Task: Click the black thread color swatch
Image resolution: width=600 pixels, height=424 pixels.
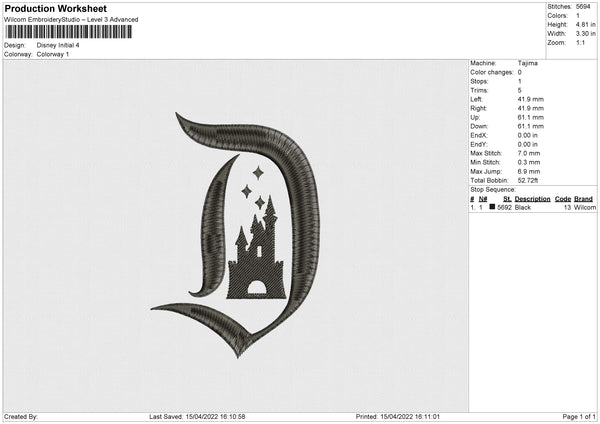Action: pyautogui.click(x=492, y=207)
